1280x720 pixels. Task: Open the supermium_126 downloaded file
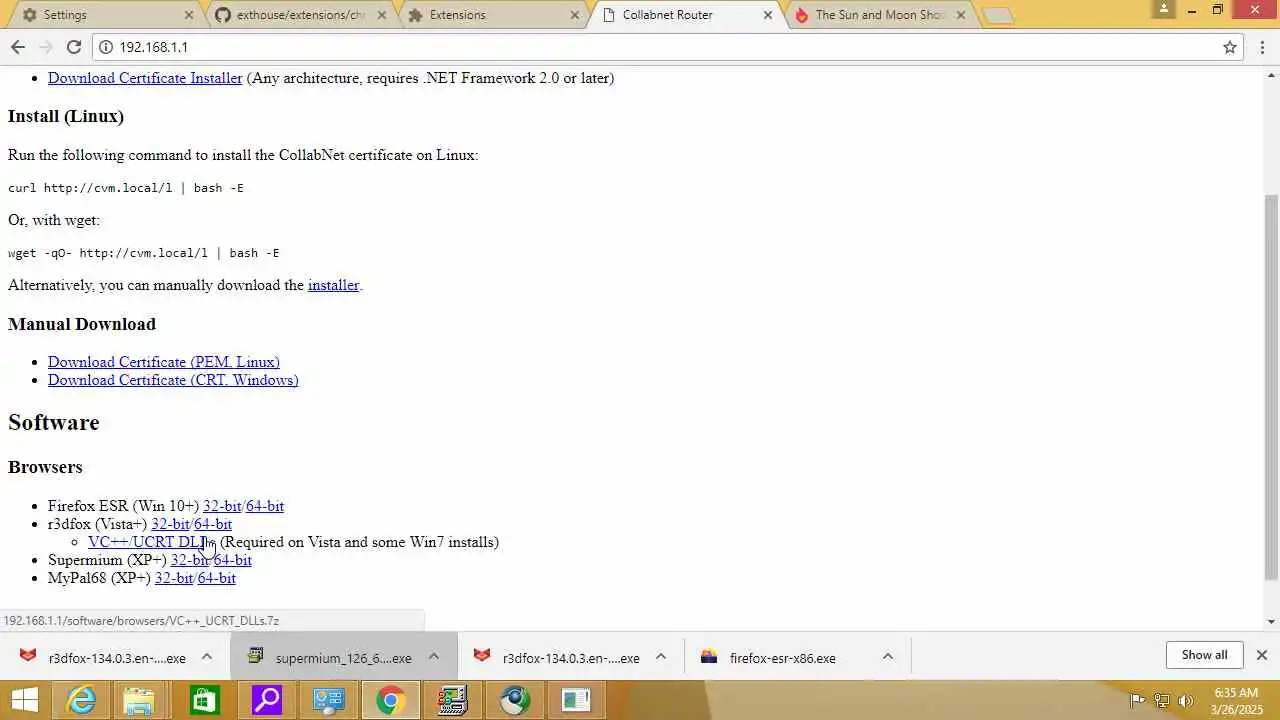coord(332,657)
